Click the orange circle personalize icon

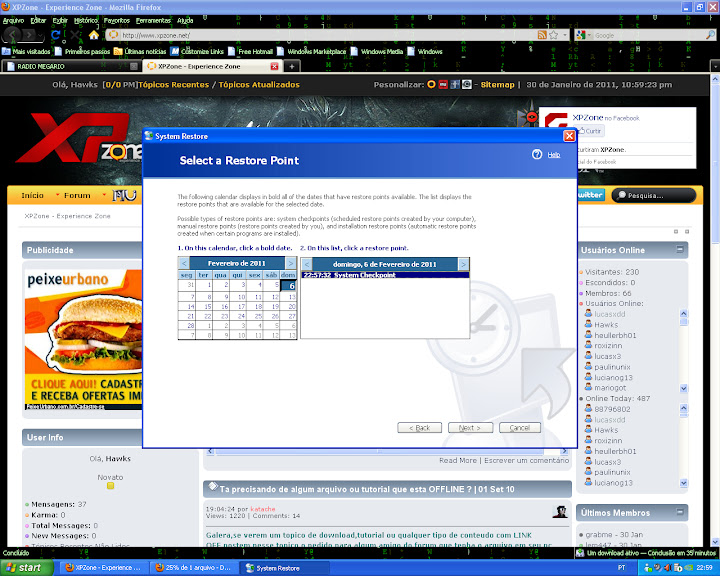(x=431, y=85)
